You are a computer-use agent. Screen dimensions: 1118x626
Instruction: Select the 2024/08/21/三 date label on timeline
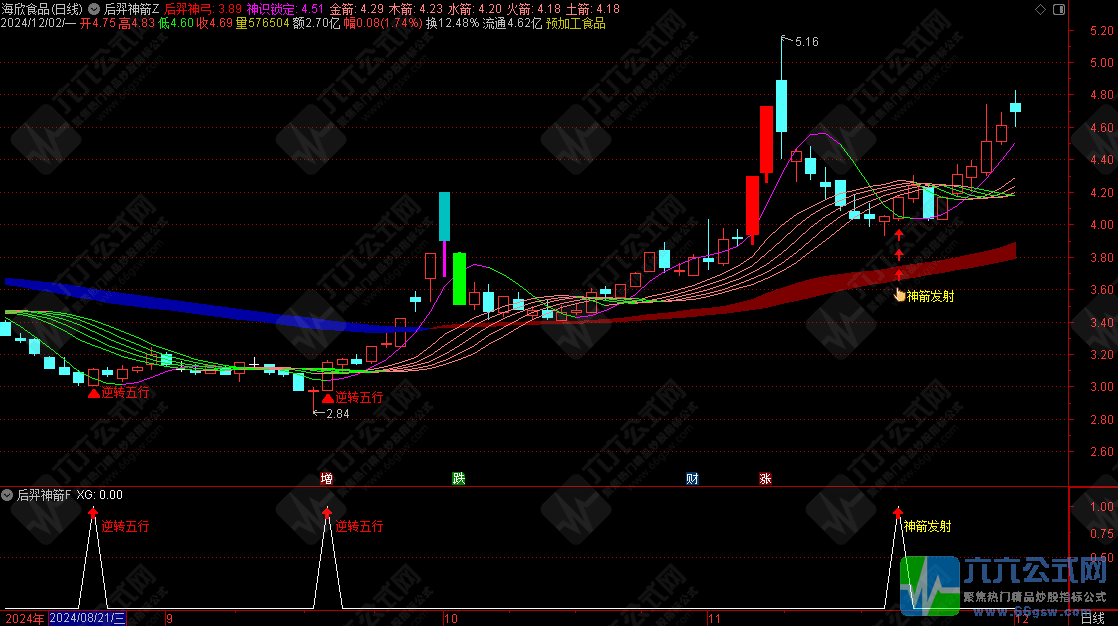(88, 619)
